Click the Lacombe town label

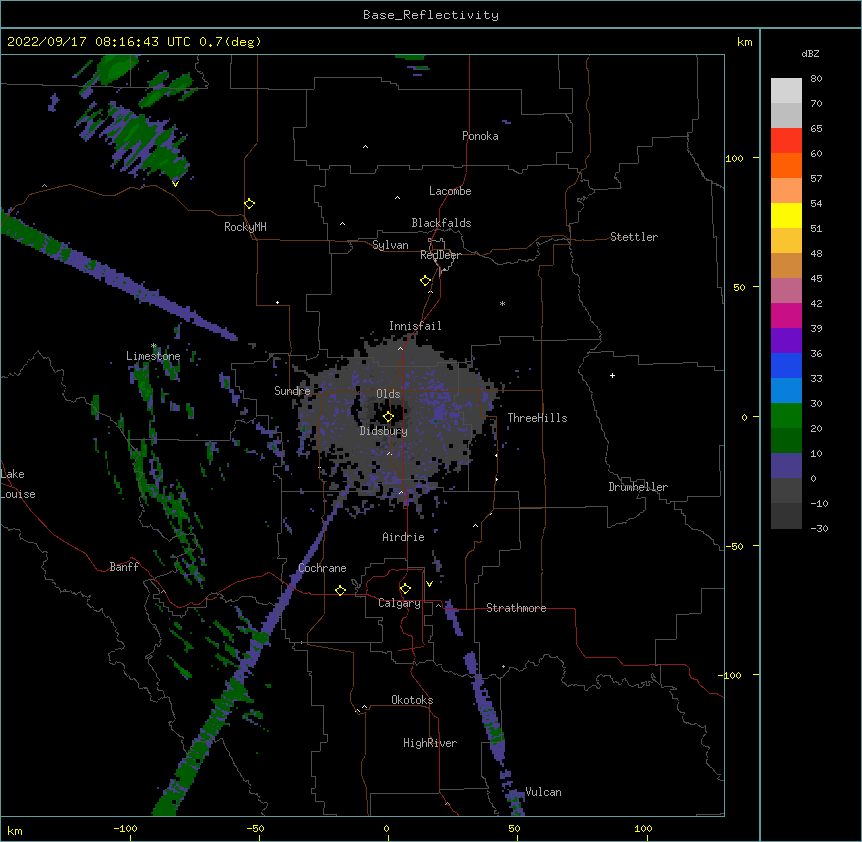(450, 191)
